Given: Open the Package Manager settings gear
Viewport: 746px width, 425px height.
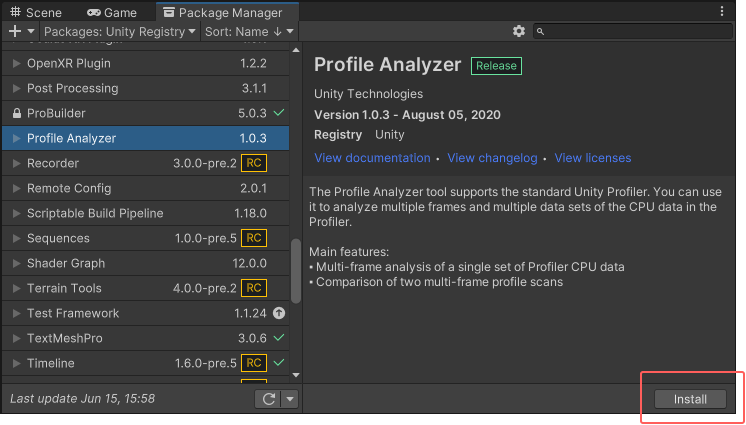Looking at the screenshot, I should pos(518,32).
